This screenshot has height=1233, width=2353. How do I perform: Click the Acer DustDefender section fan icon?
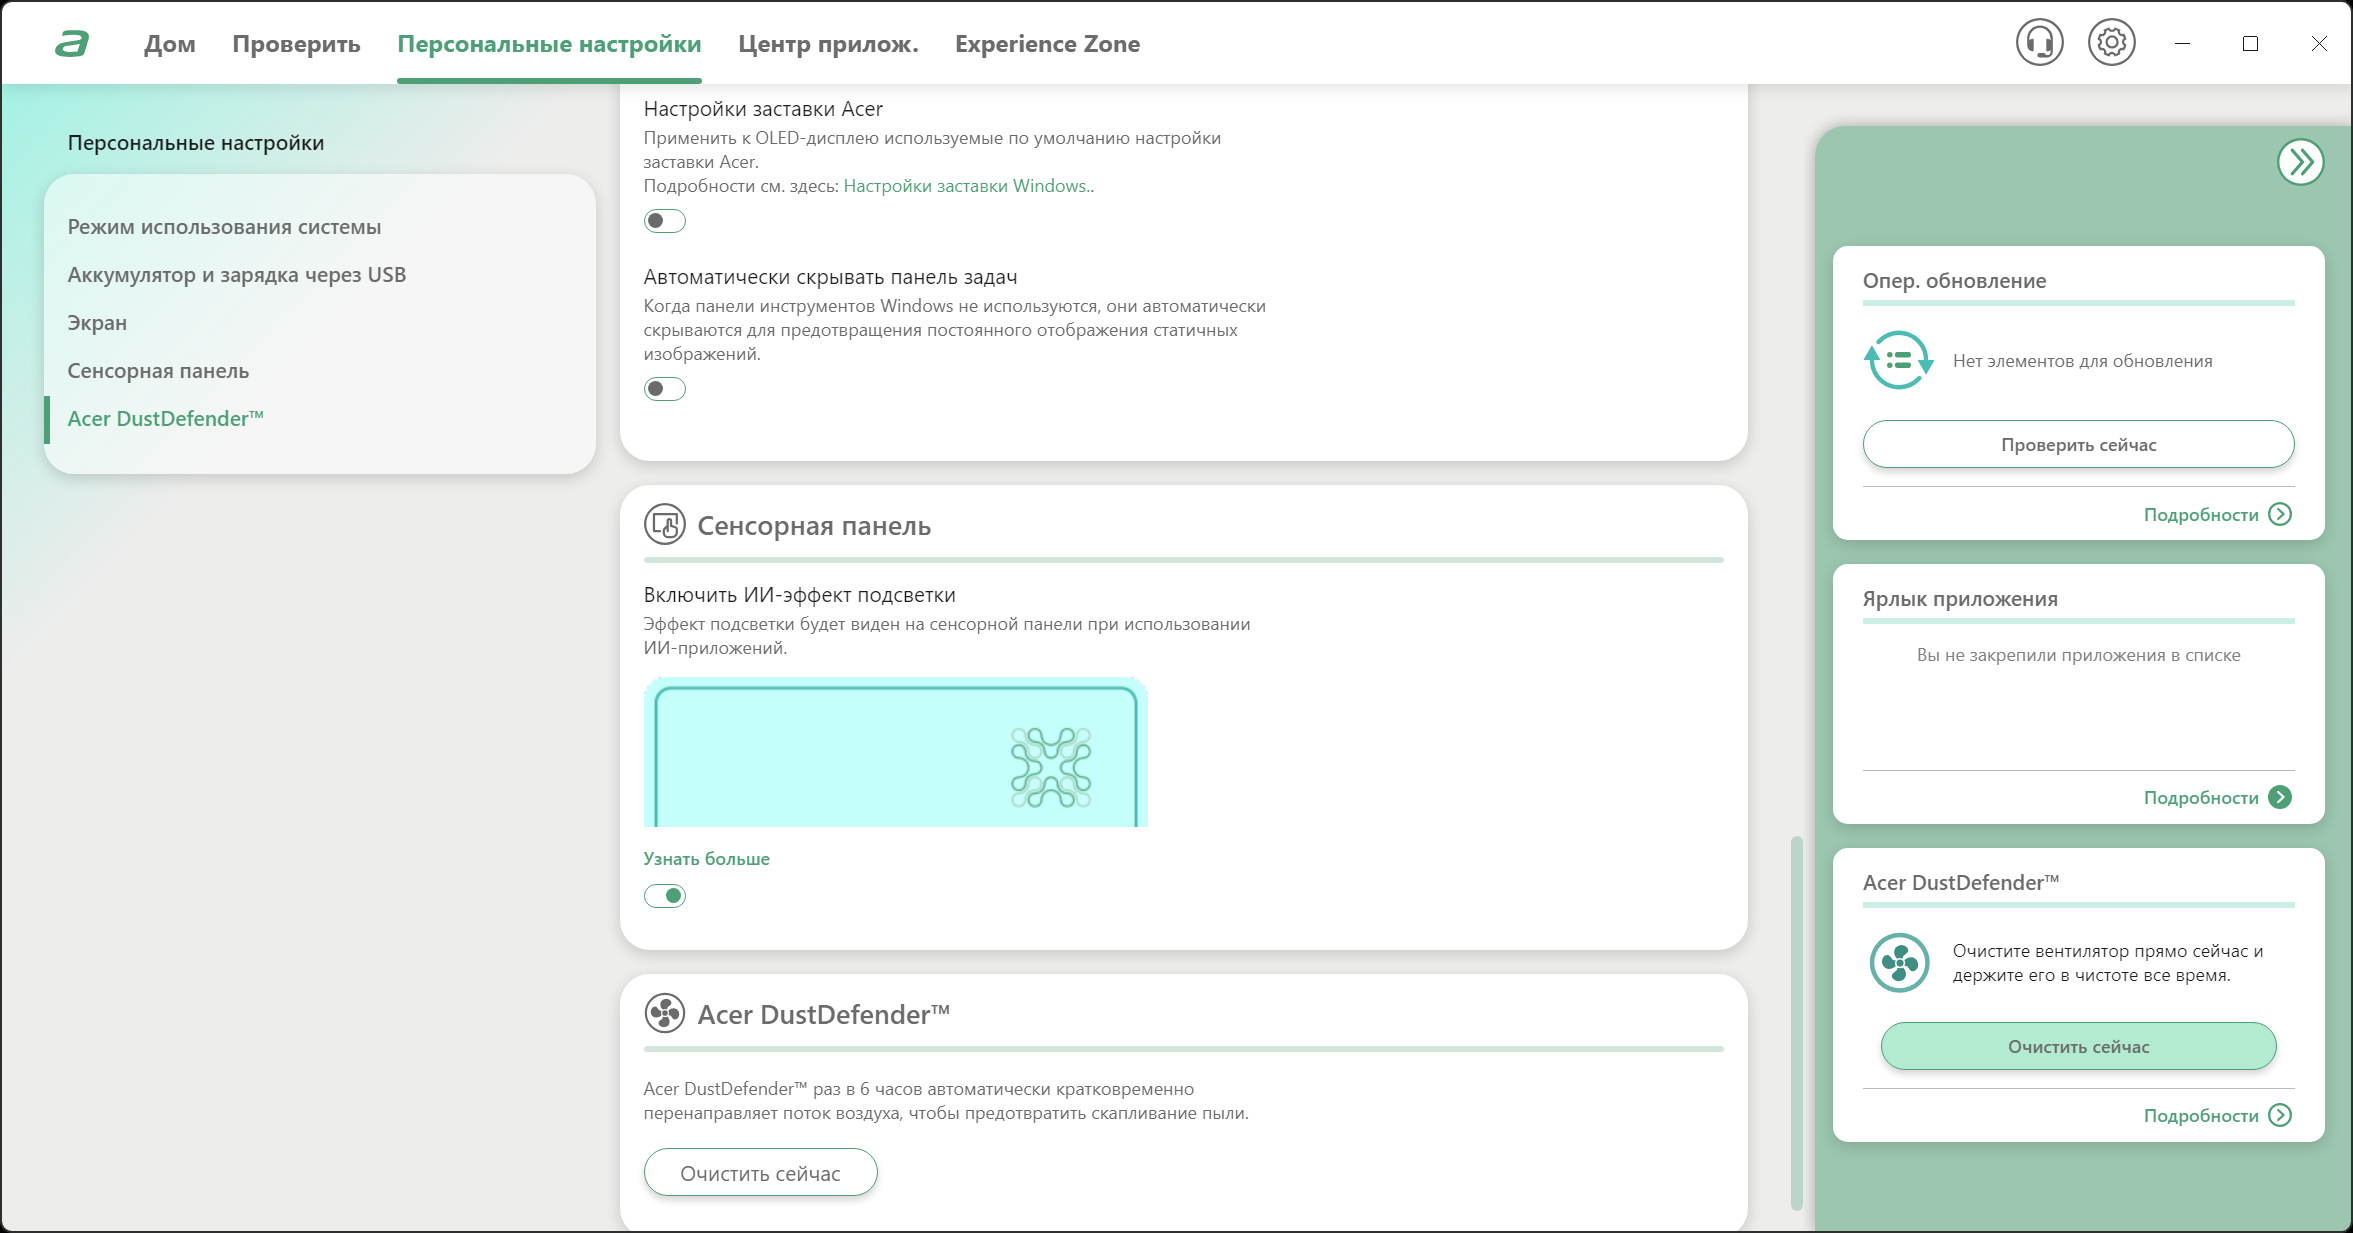pyautogui.click(x=665, y=1014)
